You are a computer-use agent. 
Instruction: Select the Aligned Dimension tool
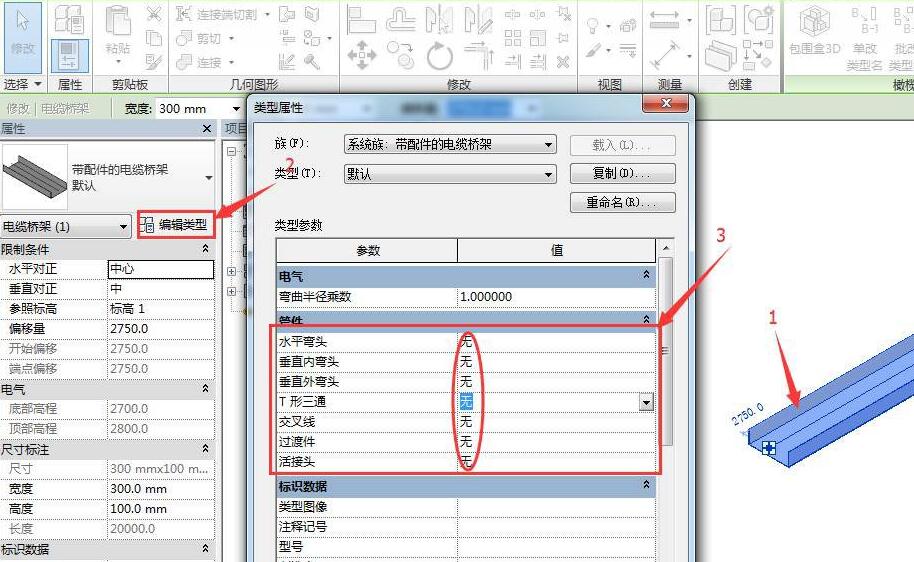tap(665, 55)
